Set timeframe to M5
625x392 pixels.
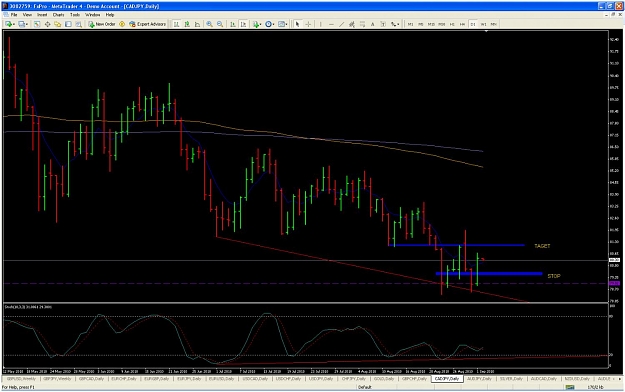pyautogui.click(x=421, y=24)
